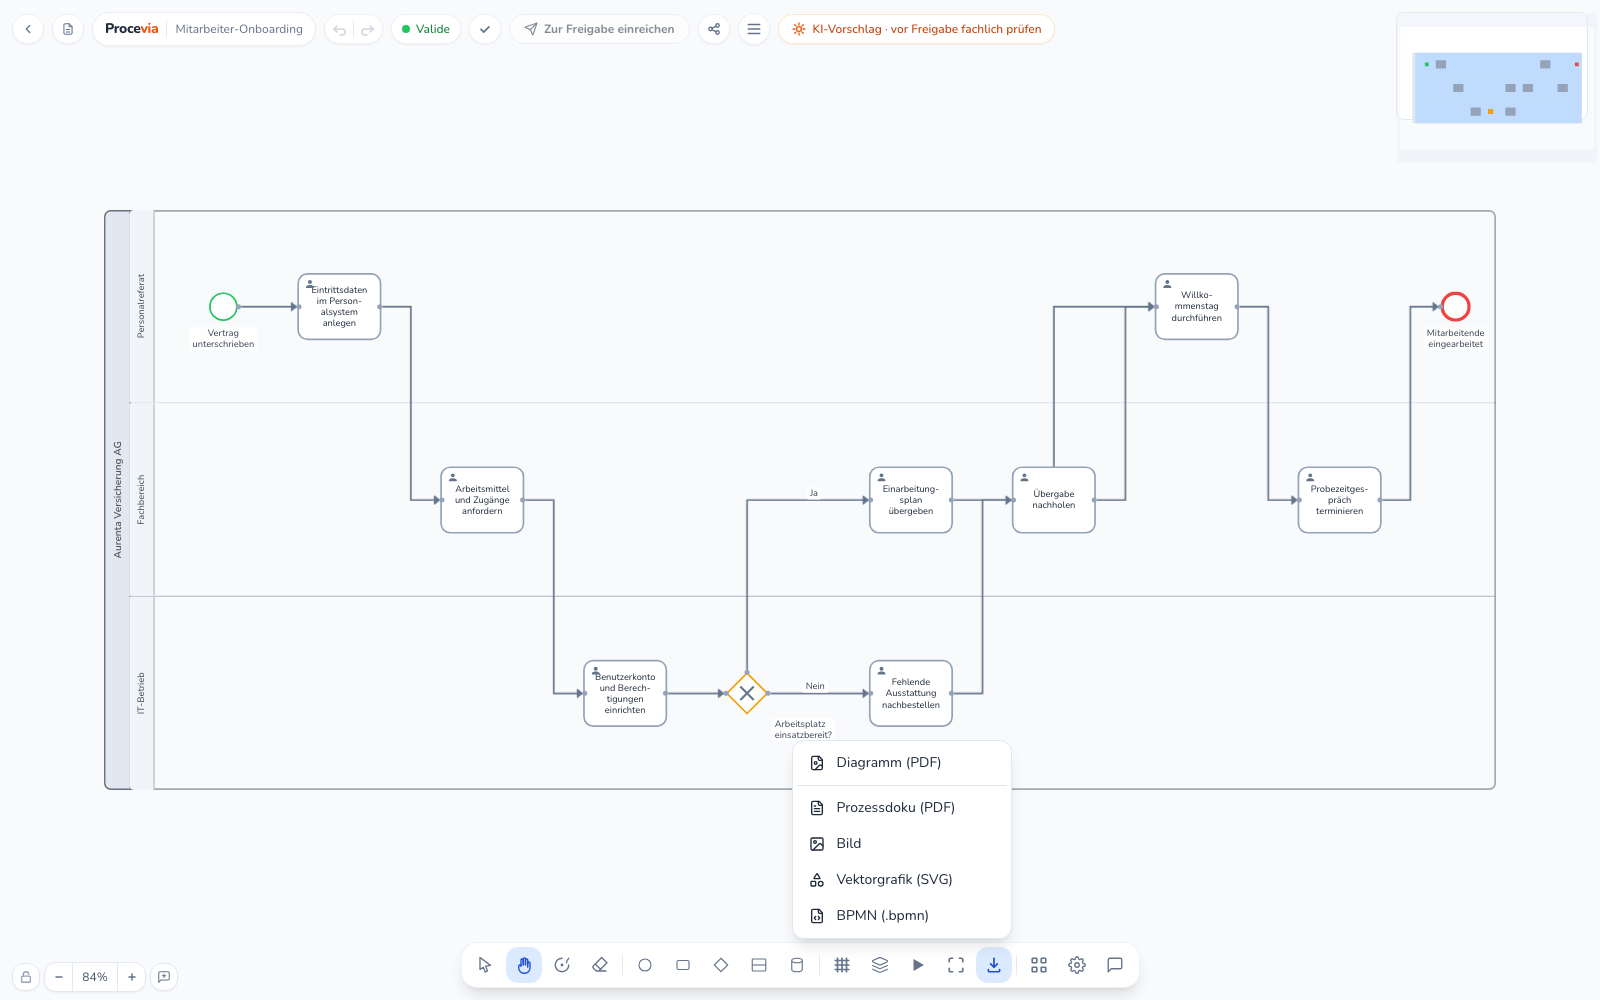
Task: Click the Vertrag unterschrieben label
Action: tap(223, 339)
